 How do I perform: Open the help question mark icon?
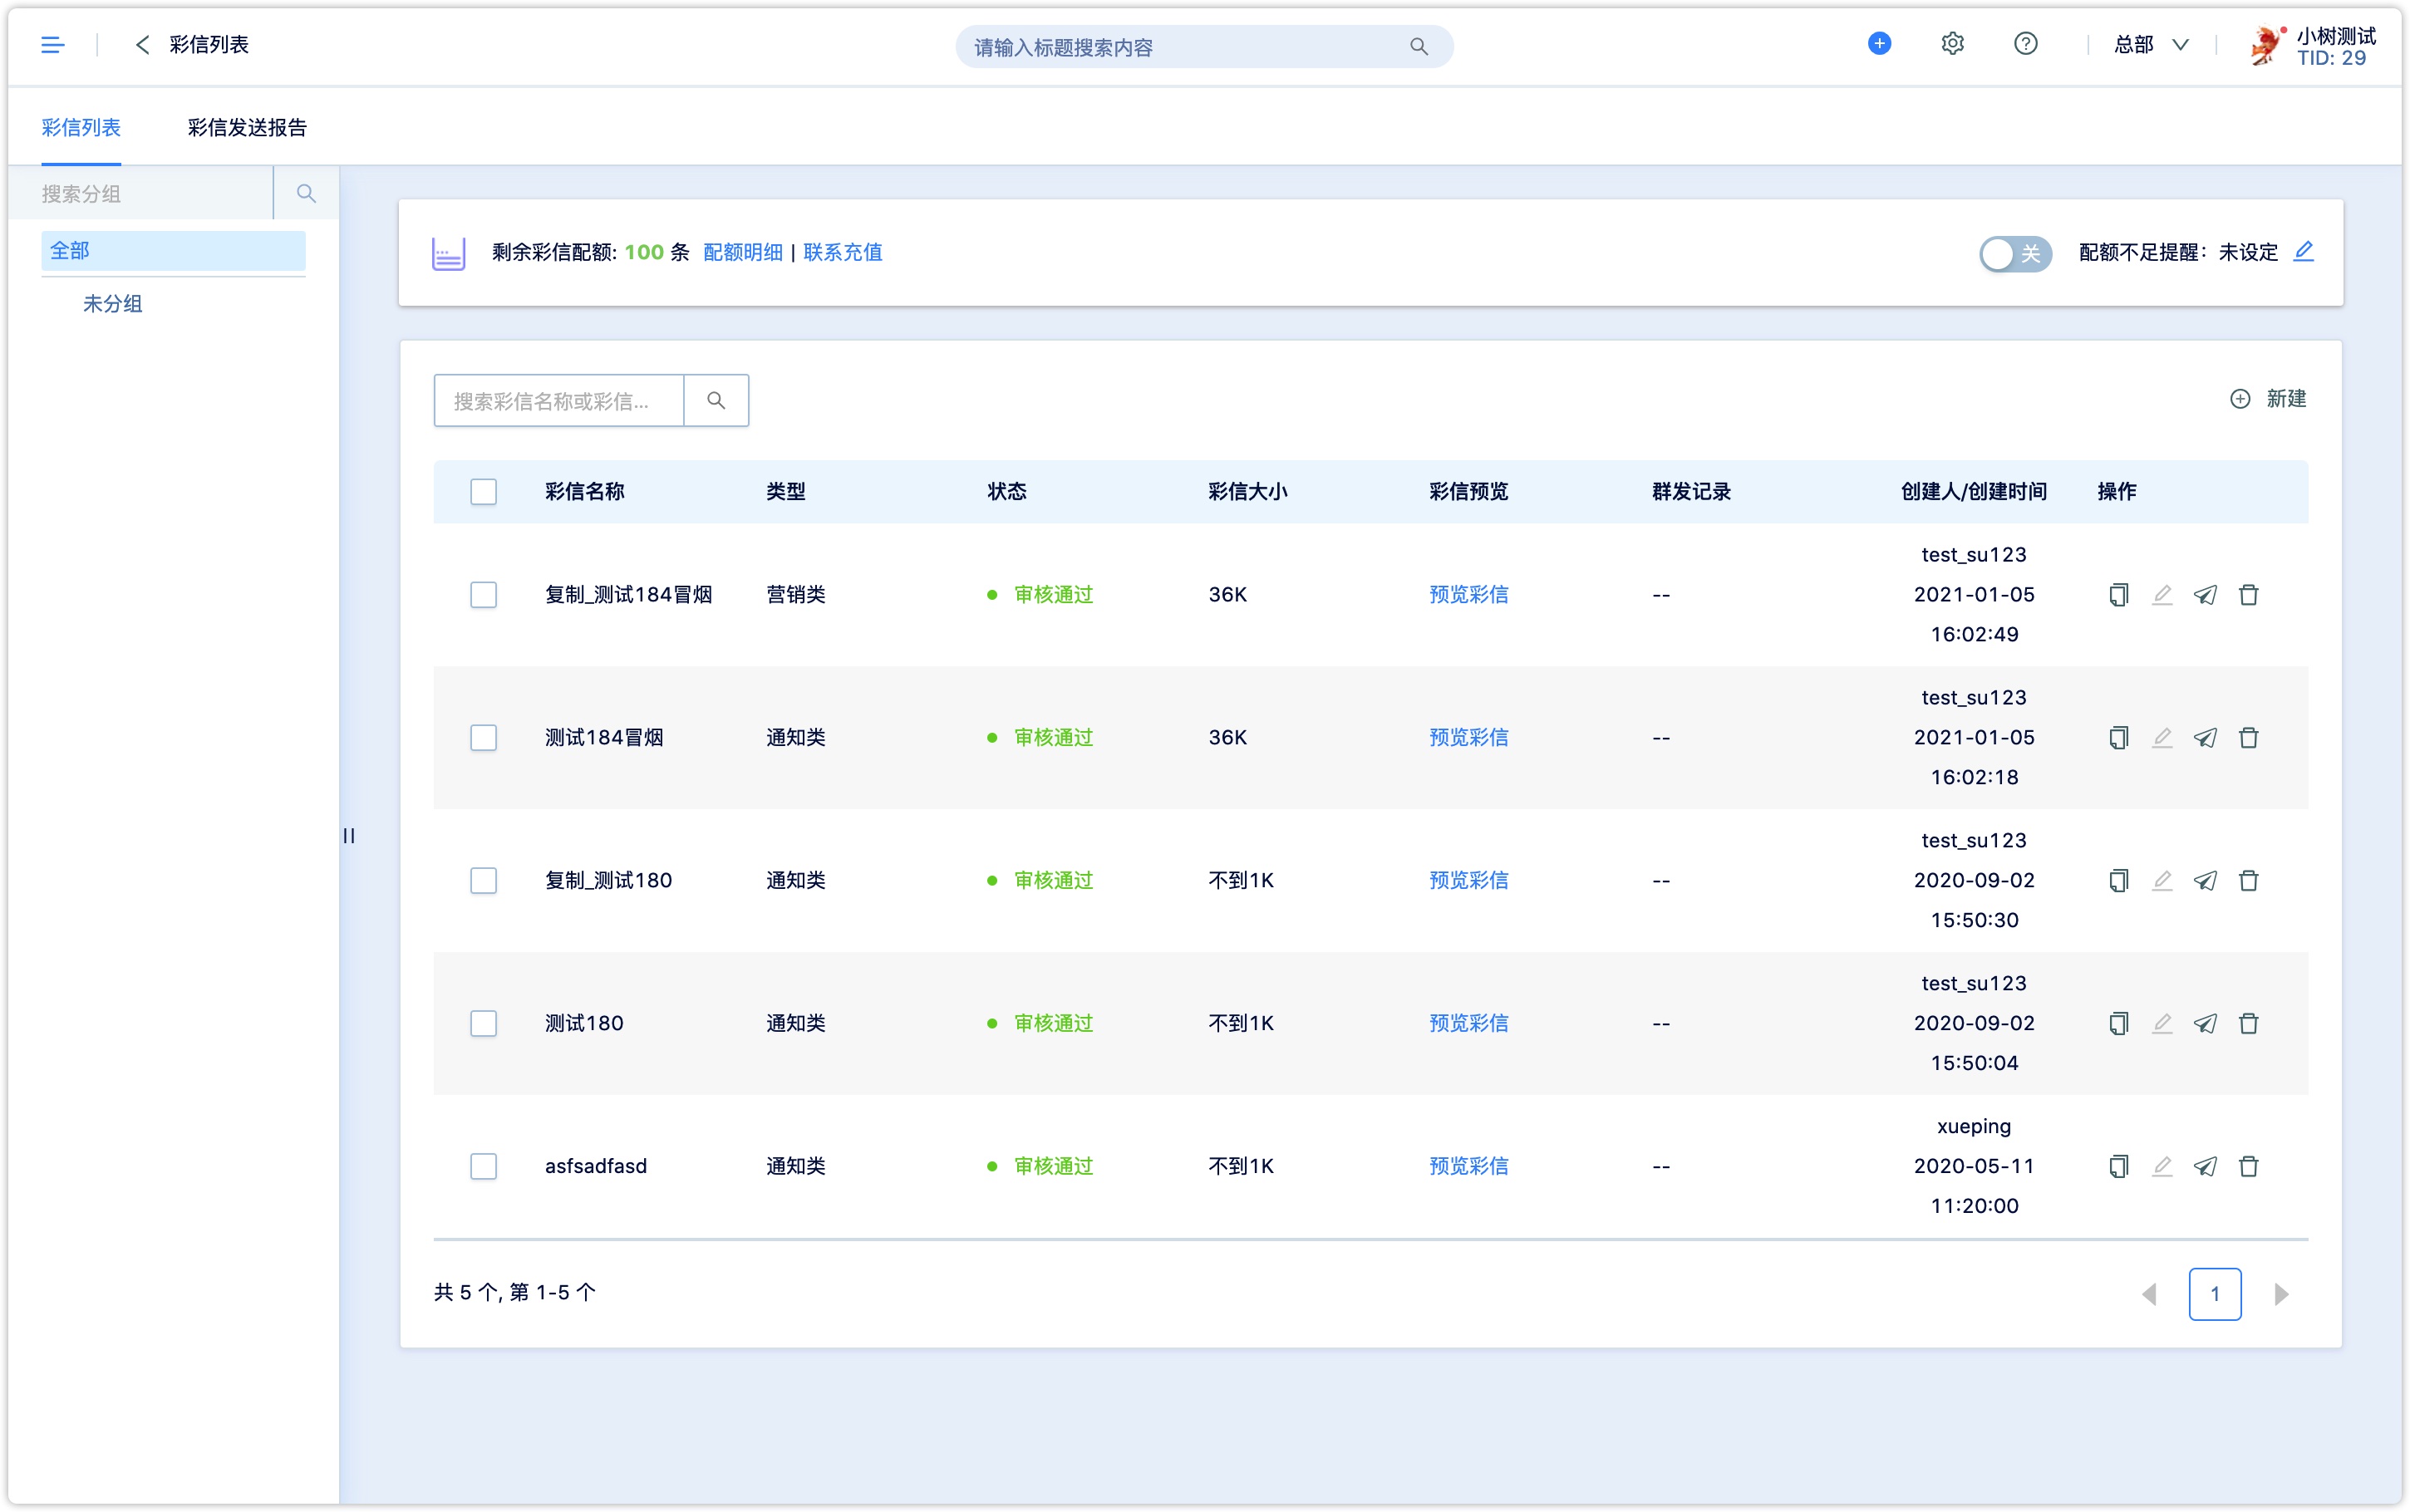point(2025,44)
